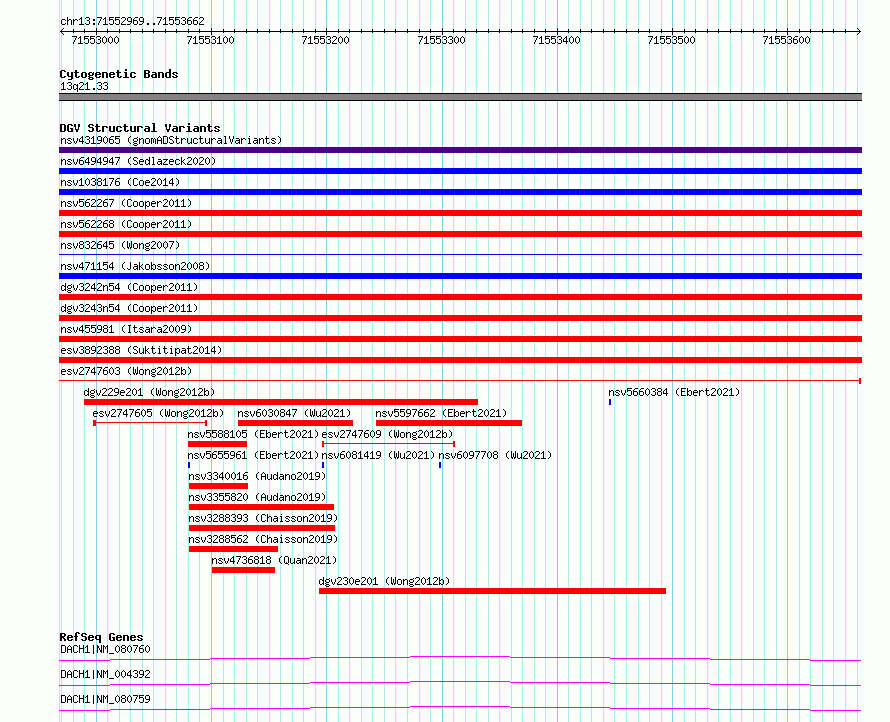Open nsv455981 Itsara2009 variant label
Viewport: 890px width, 722px height.
[126, 329]
